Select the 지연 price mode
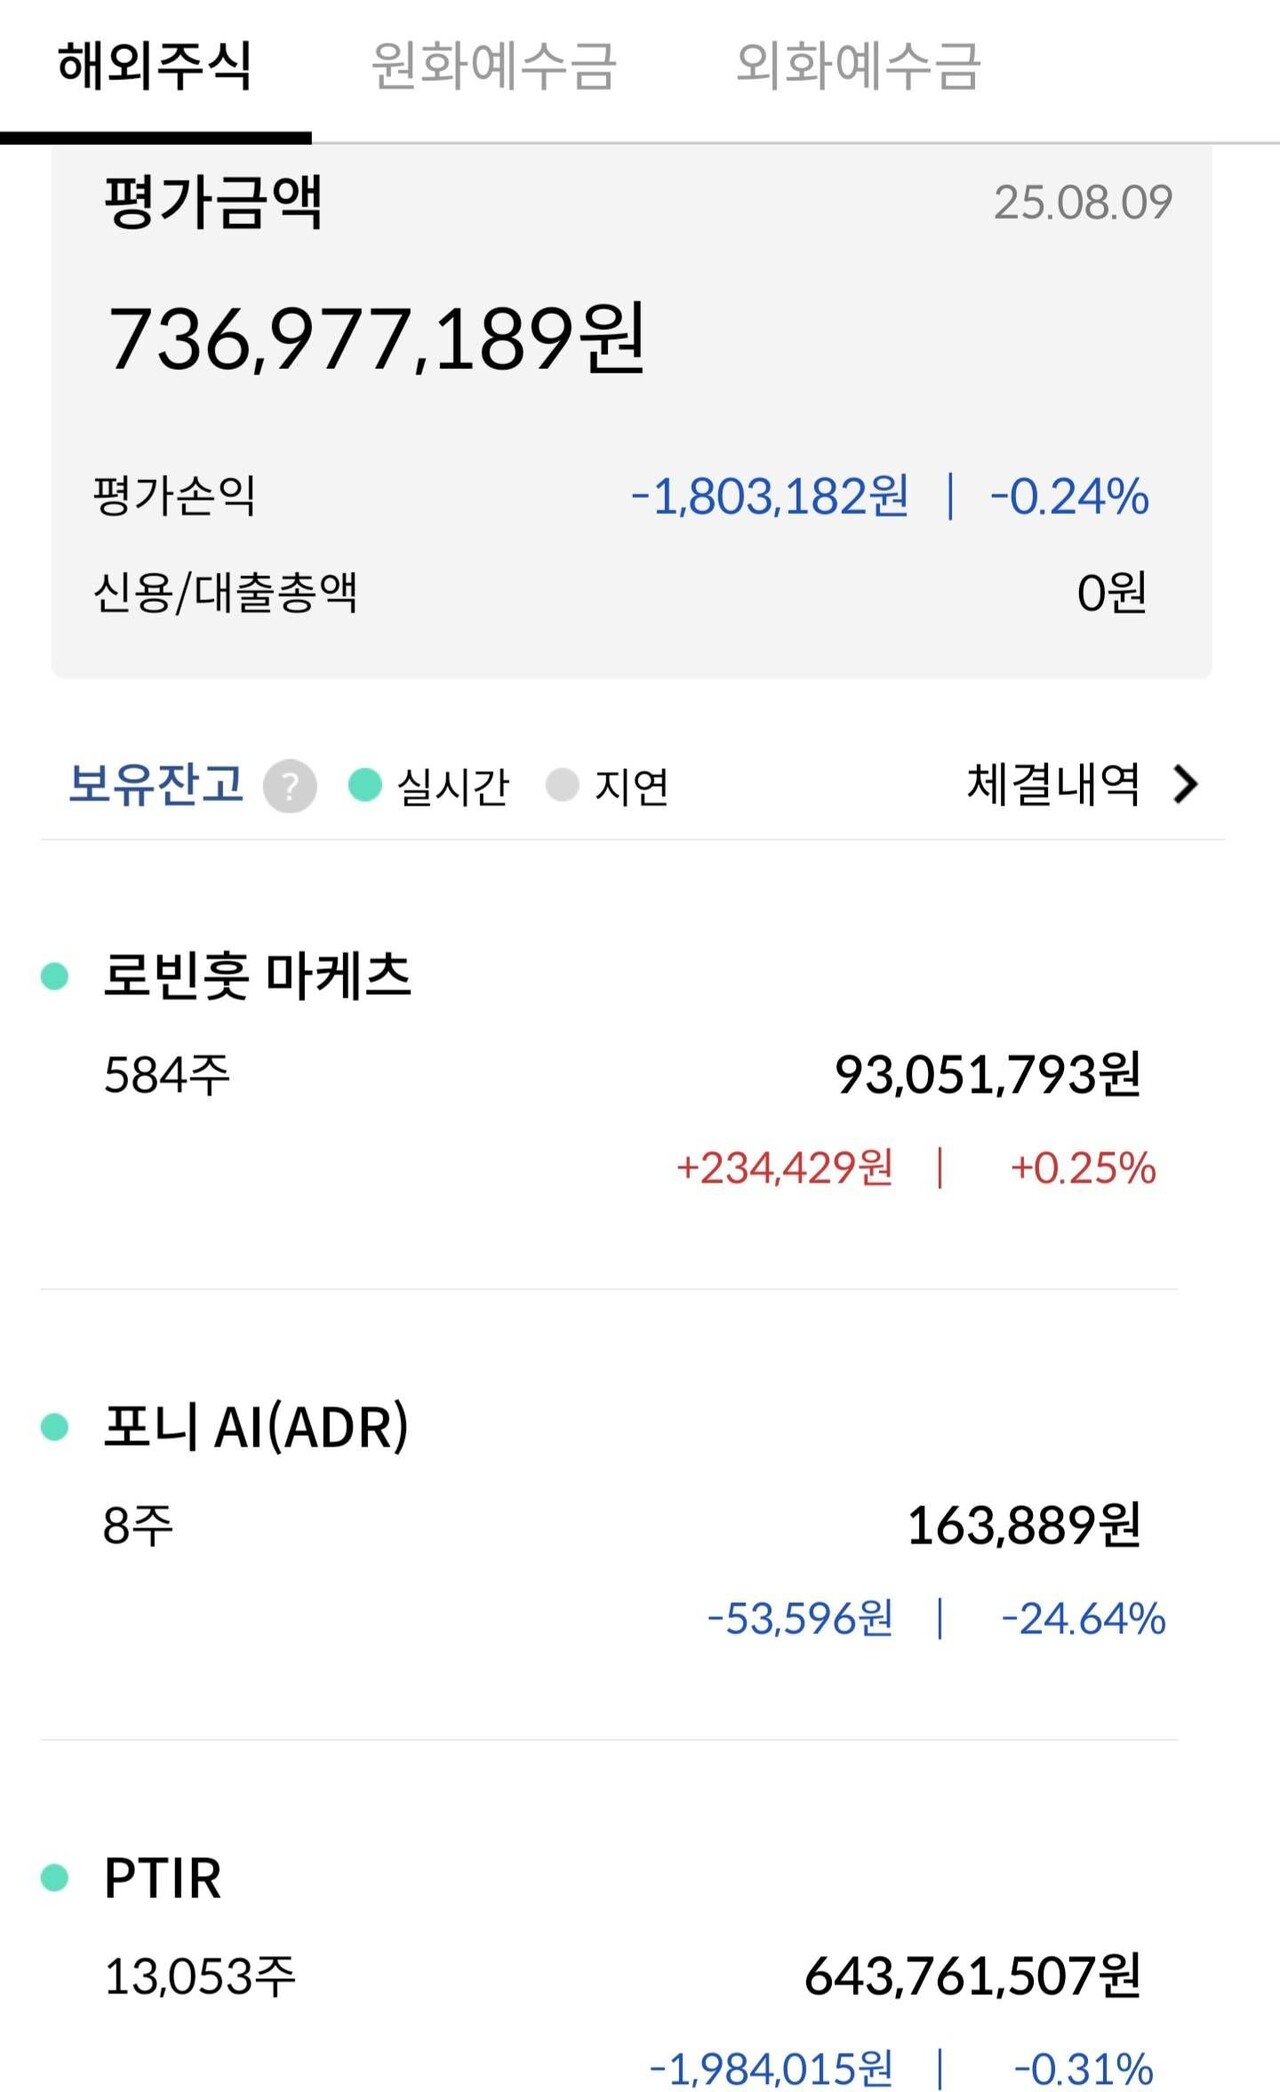 [630, 786]
